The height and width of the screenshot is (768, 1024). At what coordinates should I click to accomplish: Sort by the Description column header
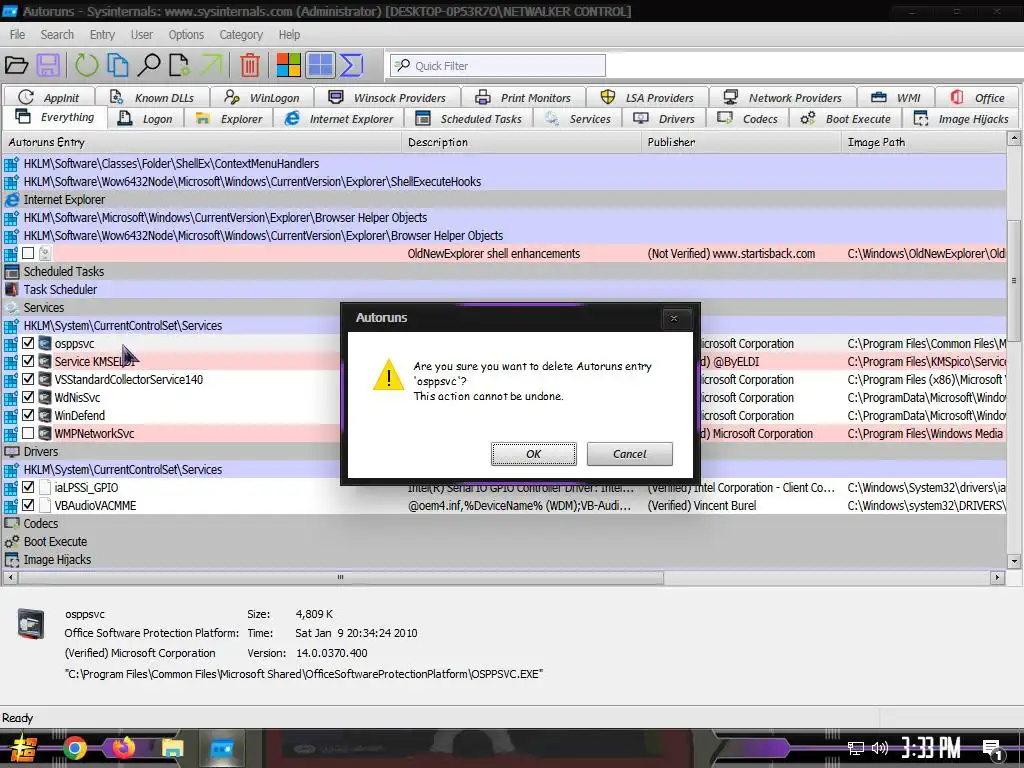click(521, 142)
